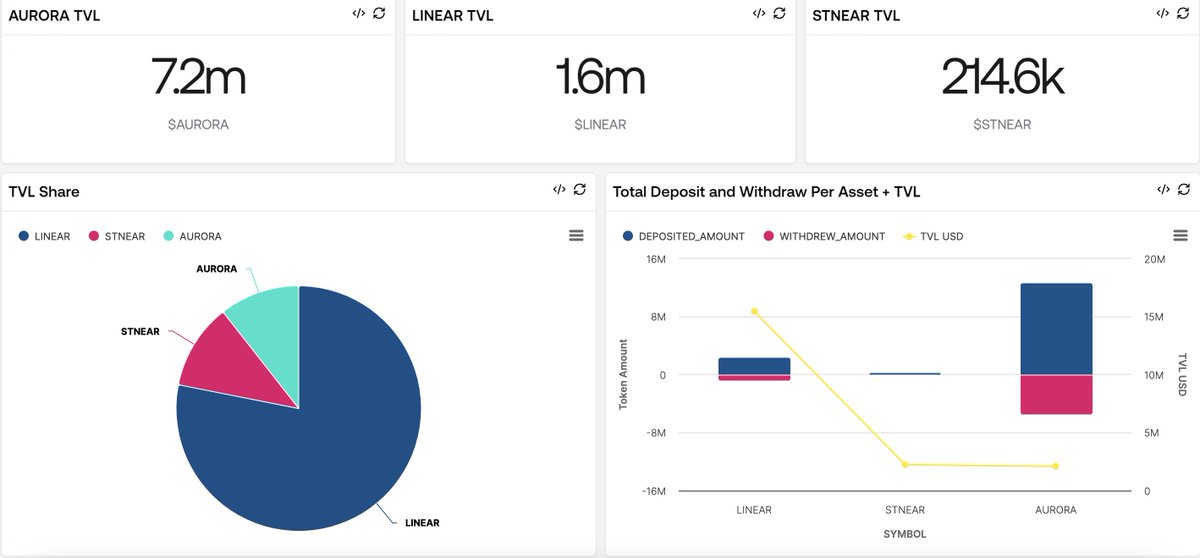
Task: Click the TVL USD point above AURORA
Action: point(1056,466)
